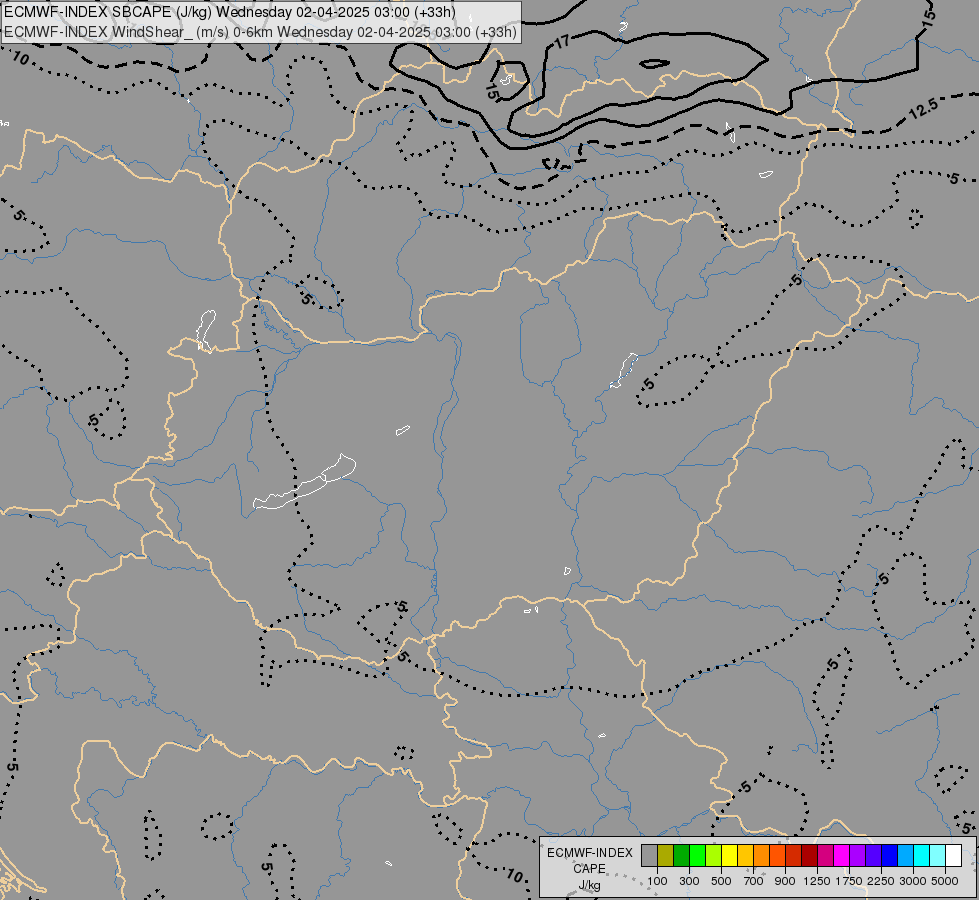Select the '2250' legend value

[x=880, y=881]
